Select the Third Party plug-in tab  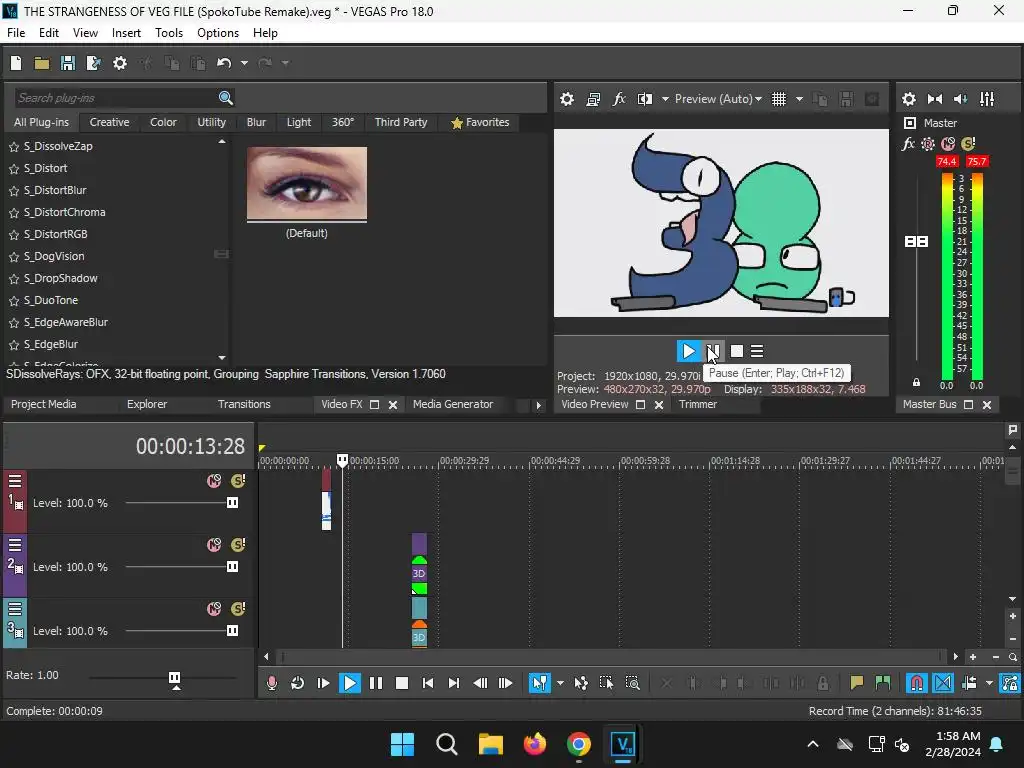tap(401, 122)
